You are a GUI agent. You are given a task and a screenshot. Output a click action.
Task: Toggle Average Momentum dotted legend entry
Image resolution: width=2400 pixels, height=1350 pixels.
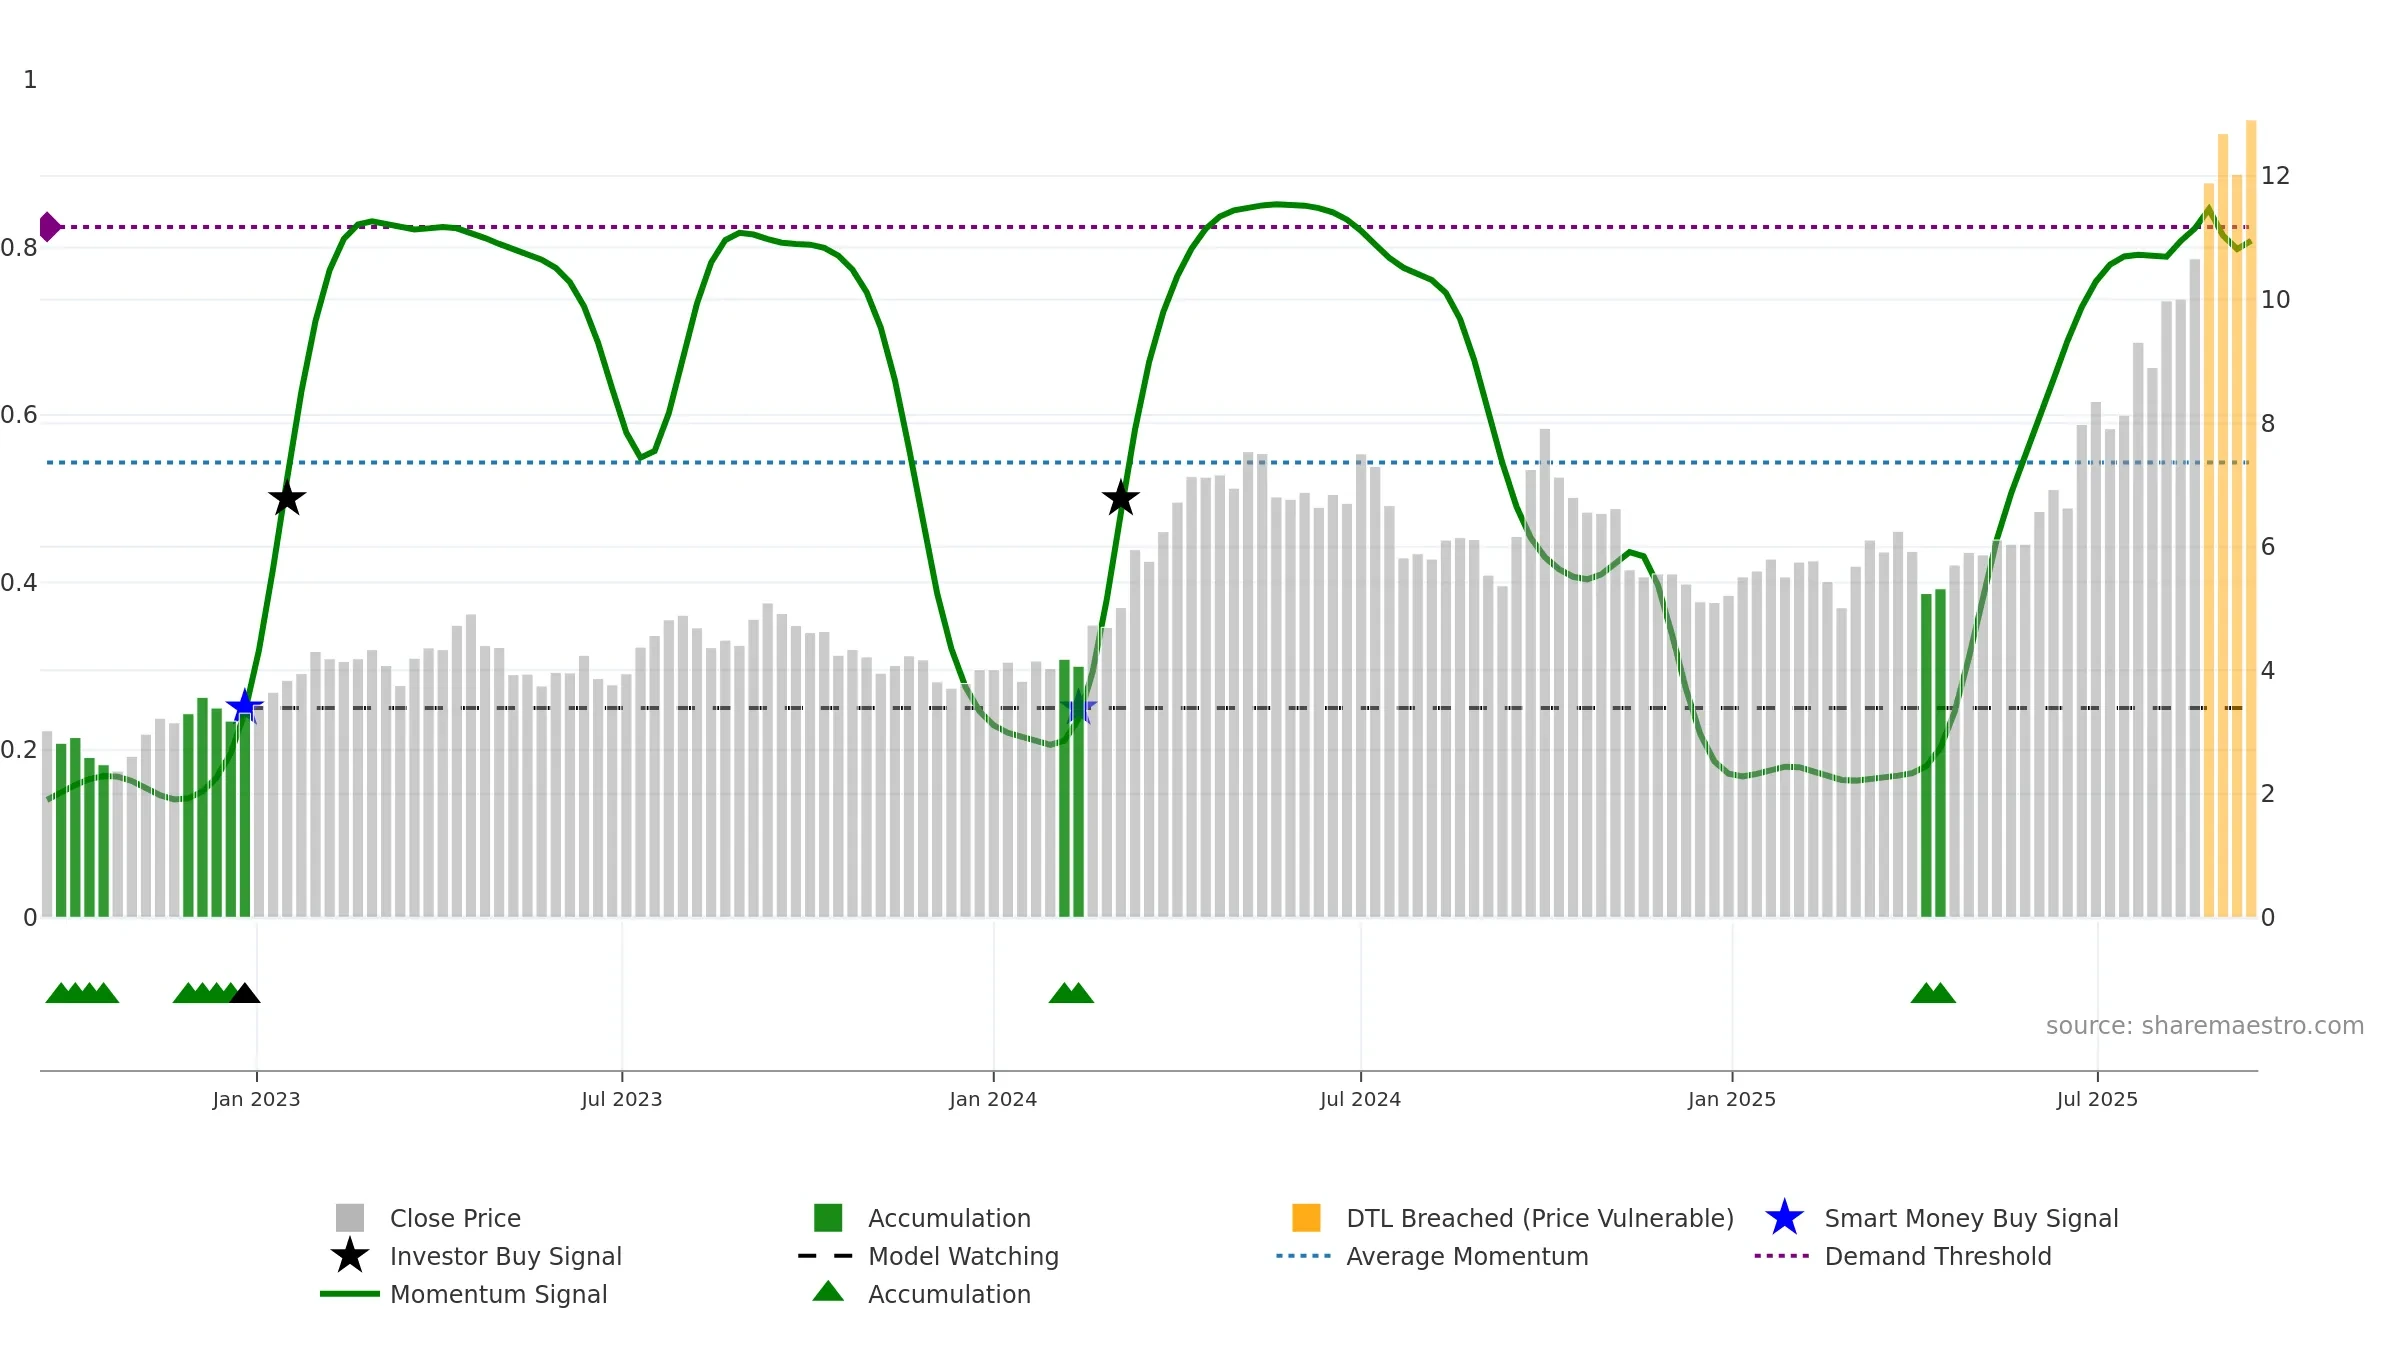click(1303, 1256)
